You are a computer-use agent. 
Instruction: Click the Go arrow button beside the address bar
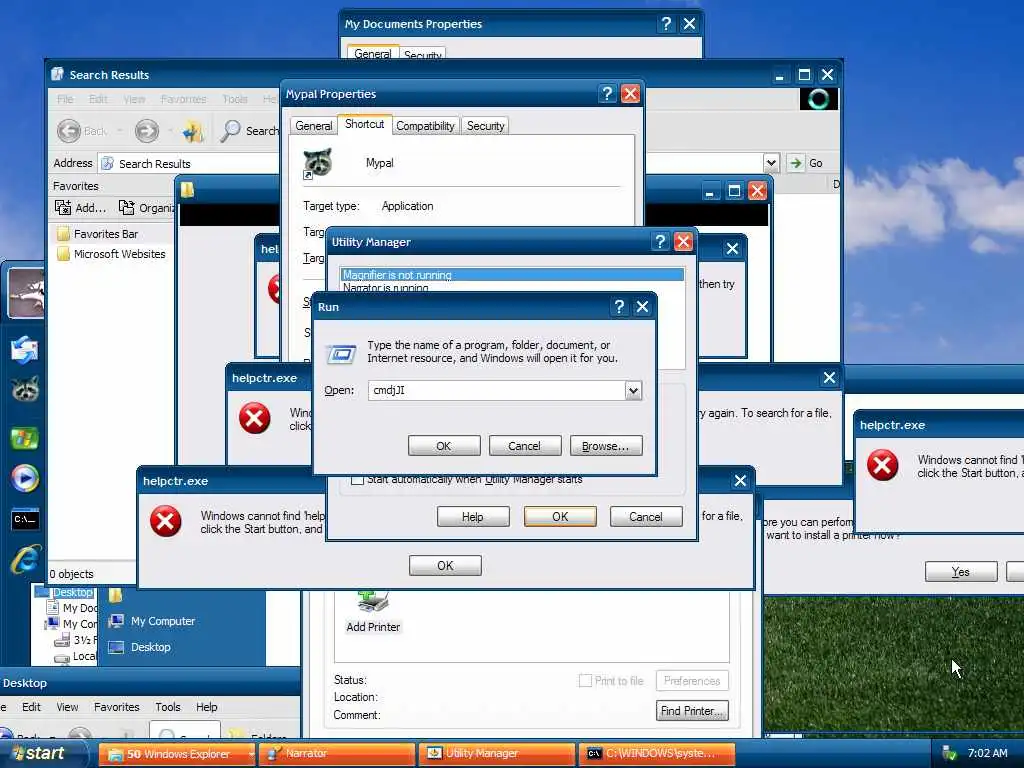click(795, 163)
